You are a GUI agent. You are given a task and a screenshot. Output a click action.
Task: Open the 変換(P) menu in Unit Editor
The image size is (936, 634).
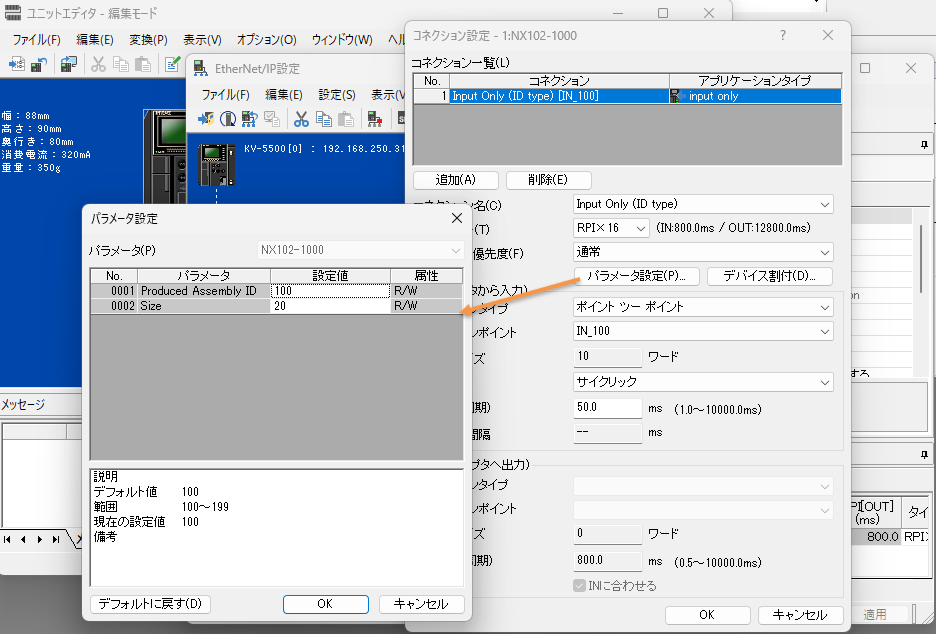148,40
